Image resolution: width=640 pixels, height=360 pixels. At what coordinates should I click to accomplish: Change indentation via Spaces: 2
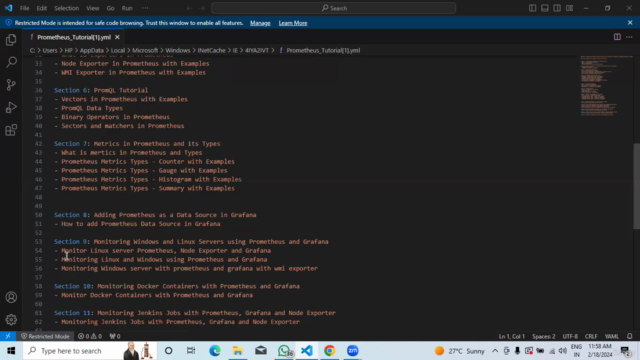pos(543,336)
